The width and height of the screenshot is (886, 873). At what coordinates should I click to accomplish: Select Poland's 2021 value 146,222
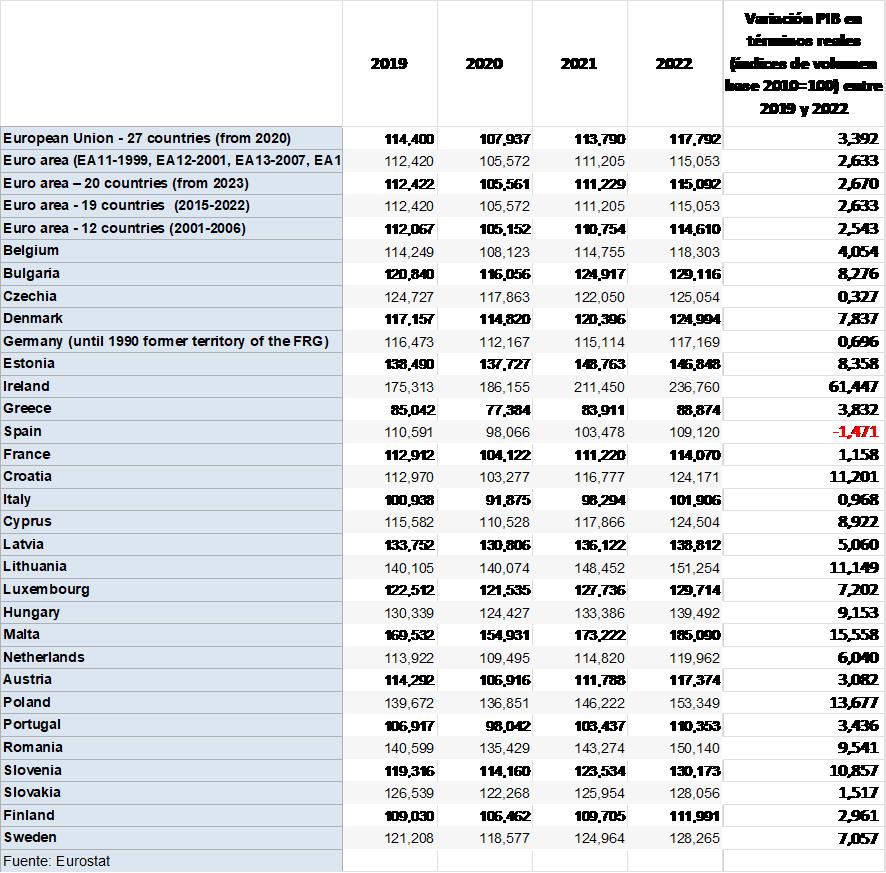[x=600, y=703]
